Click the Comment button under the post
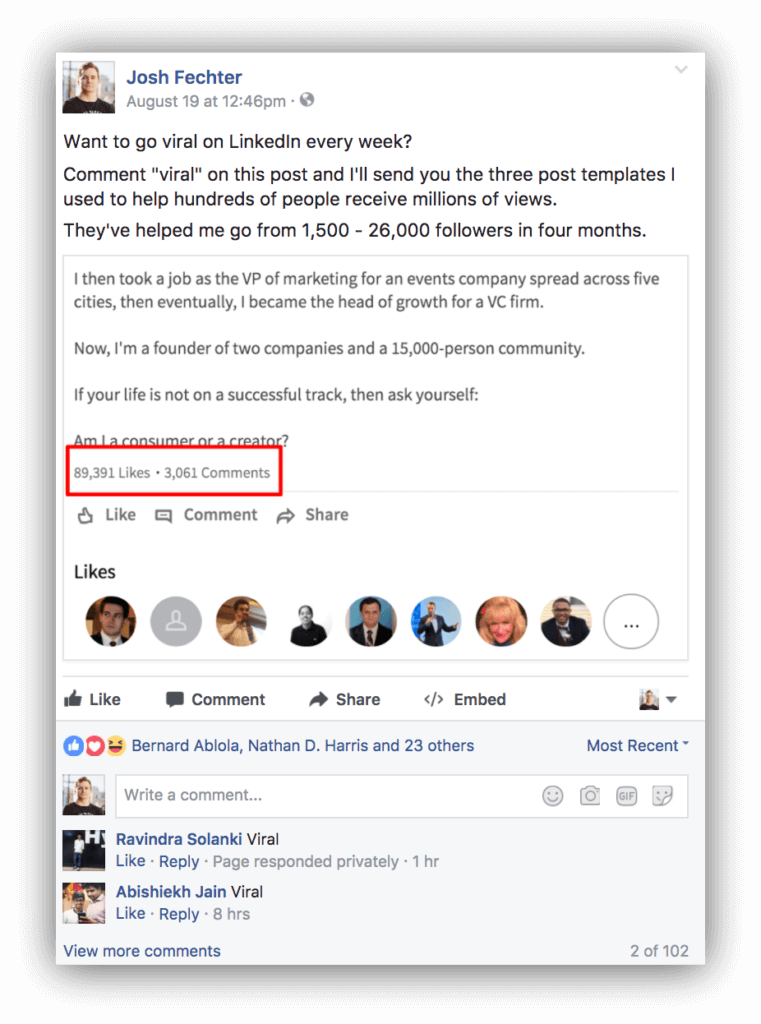761x1024 pixels. pos(216,699)
